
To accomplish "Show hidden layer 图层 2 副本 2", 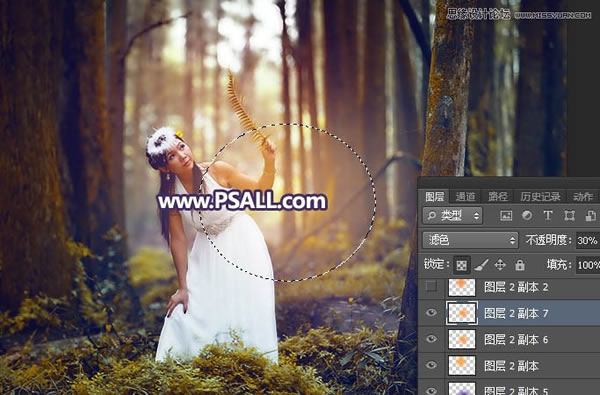I will (x=431, y=286).
